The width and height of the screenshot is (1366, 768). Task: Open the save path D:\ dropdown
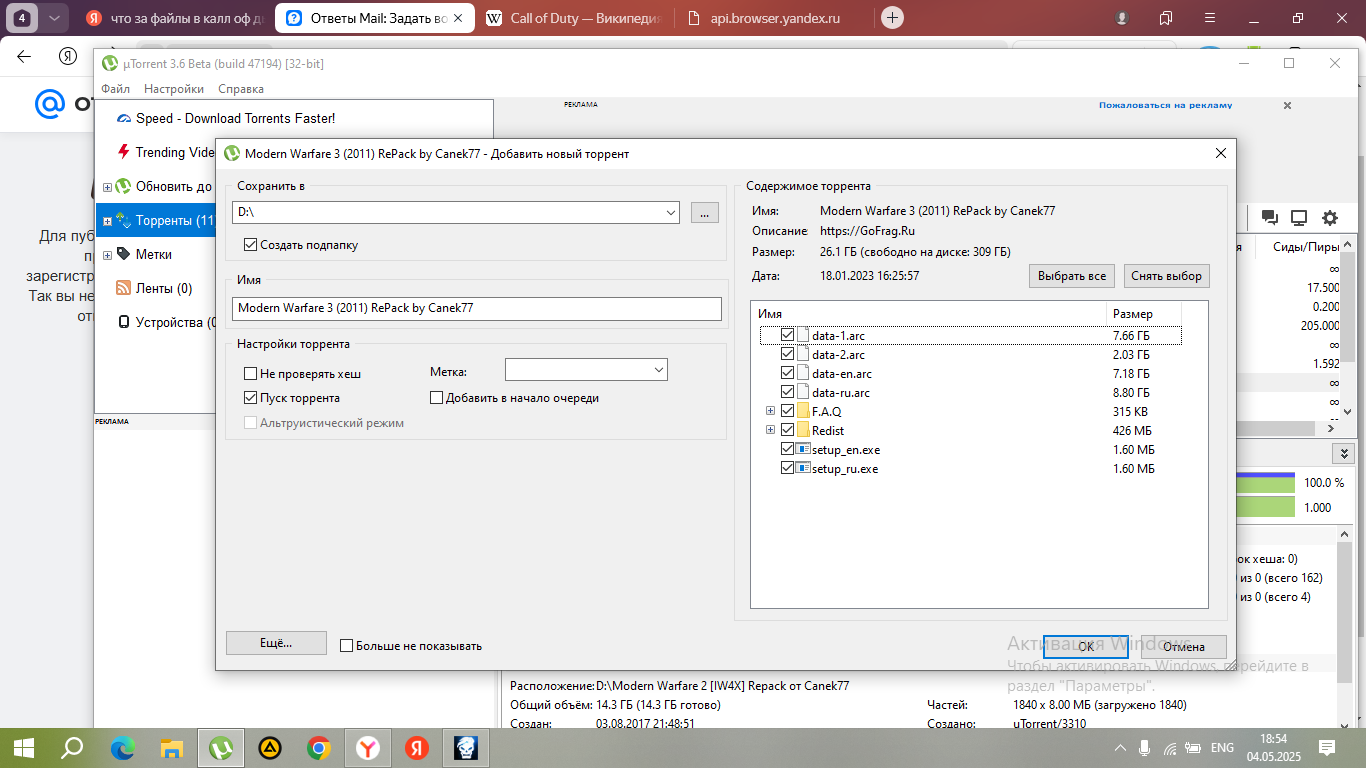coord(670,212)
